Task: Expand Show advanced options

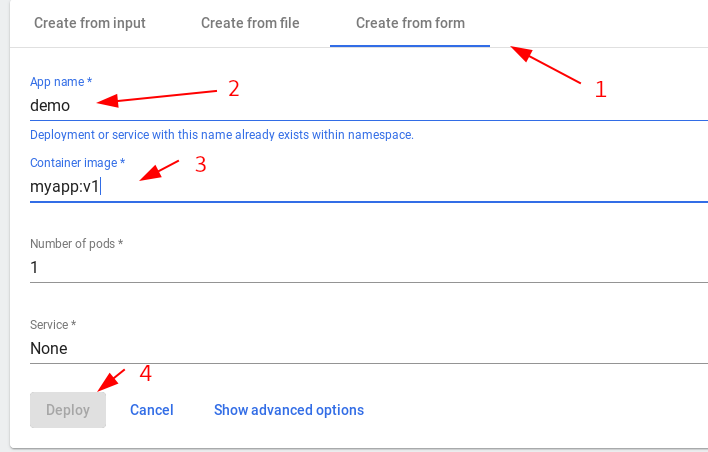Action: 289,410
